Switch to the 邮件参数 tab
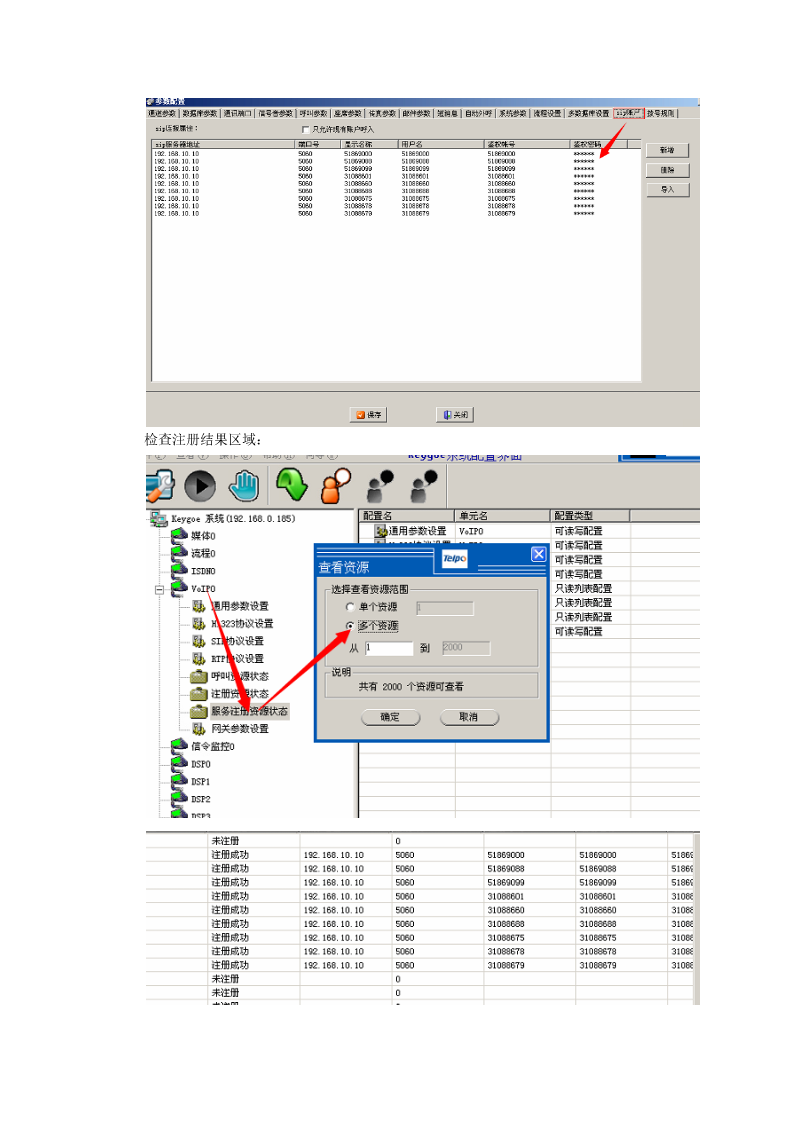Image resolution: width=794 pixels, height=1123 pixels. tap(417, 113)
